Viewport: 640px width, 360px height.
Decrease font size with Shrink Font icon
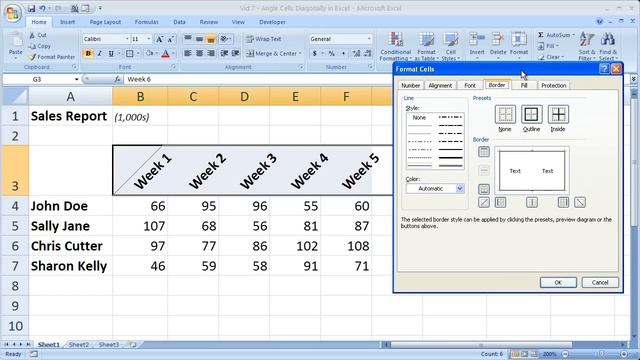coord(171,39)
